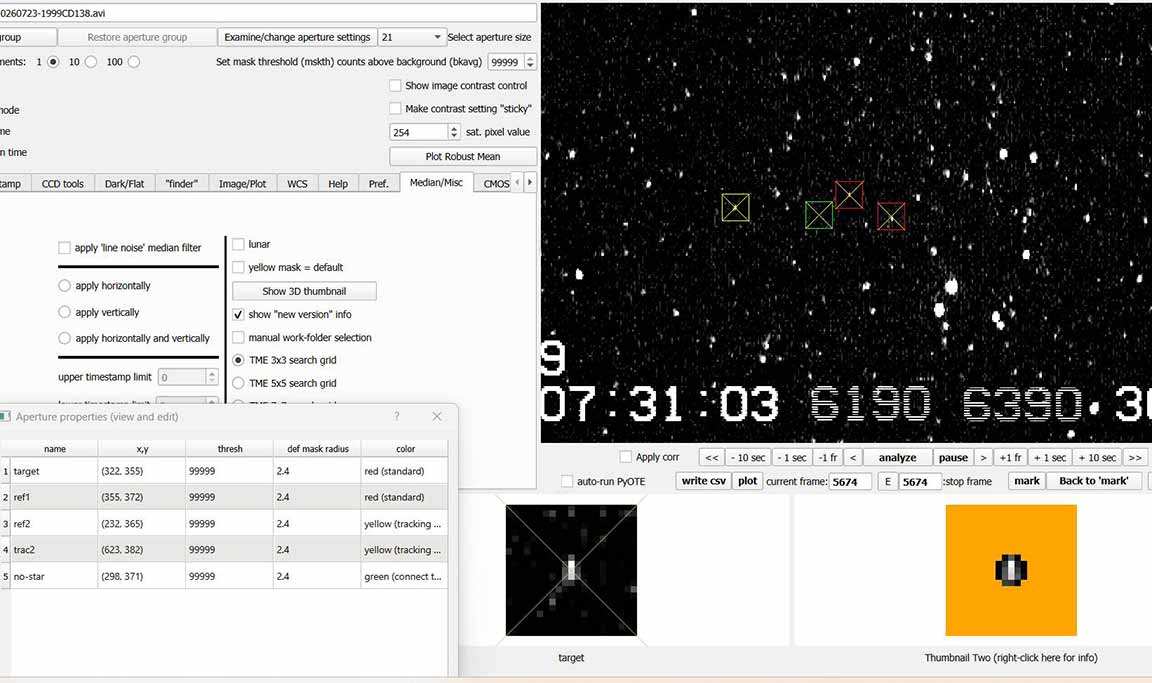1152x683 pixels.
Task: Select apply vertically radio option
Action: tap(65, 312)
